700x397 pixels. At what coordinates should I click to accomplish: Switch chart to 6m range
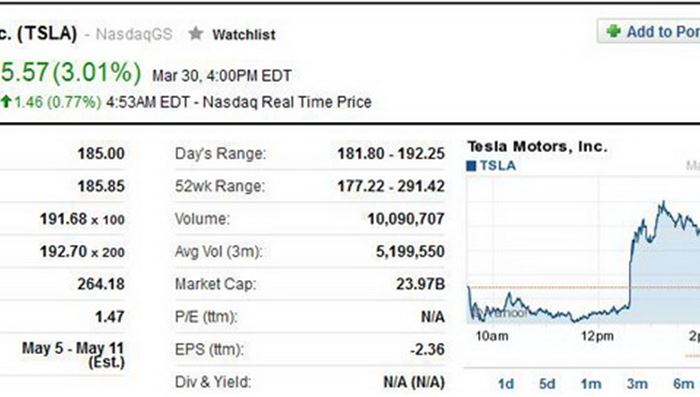[x=683, y=384]
